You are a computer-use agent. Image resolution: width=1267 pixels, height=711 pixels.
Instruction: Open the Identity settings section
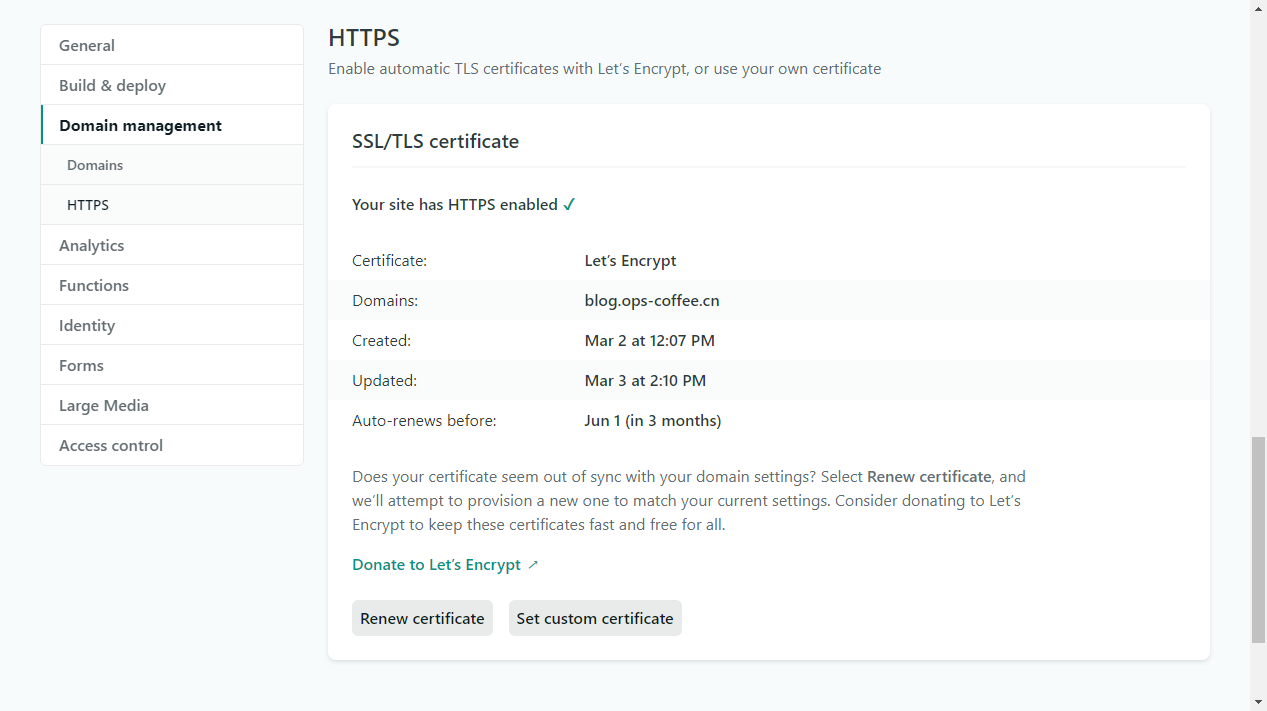pos(87,326)
